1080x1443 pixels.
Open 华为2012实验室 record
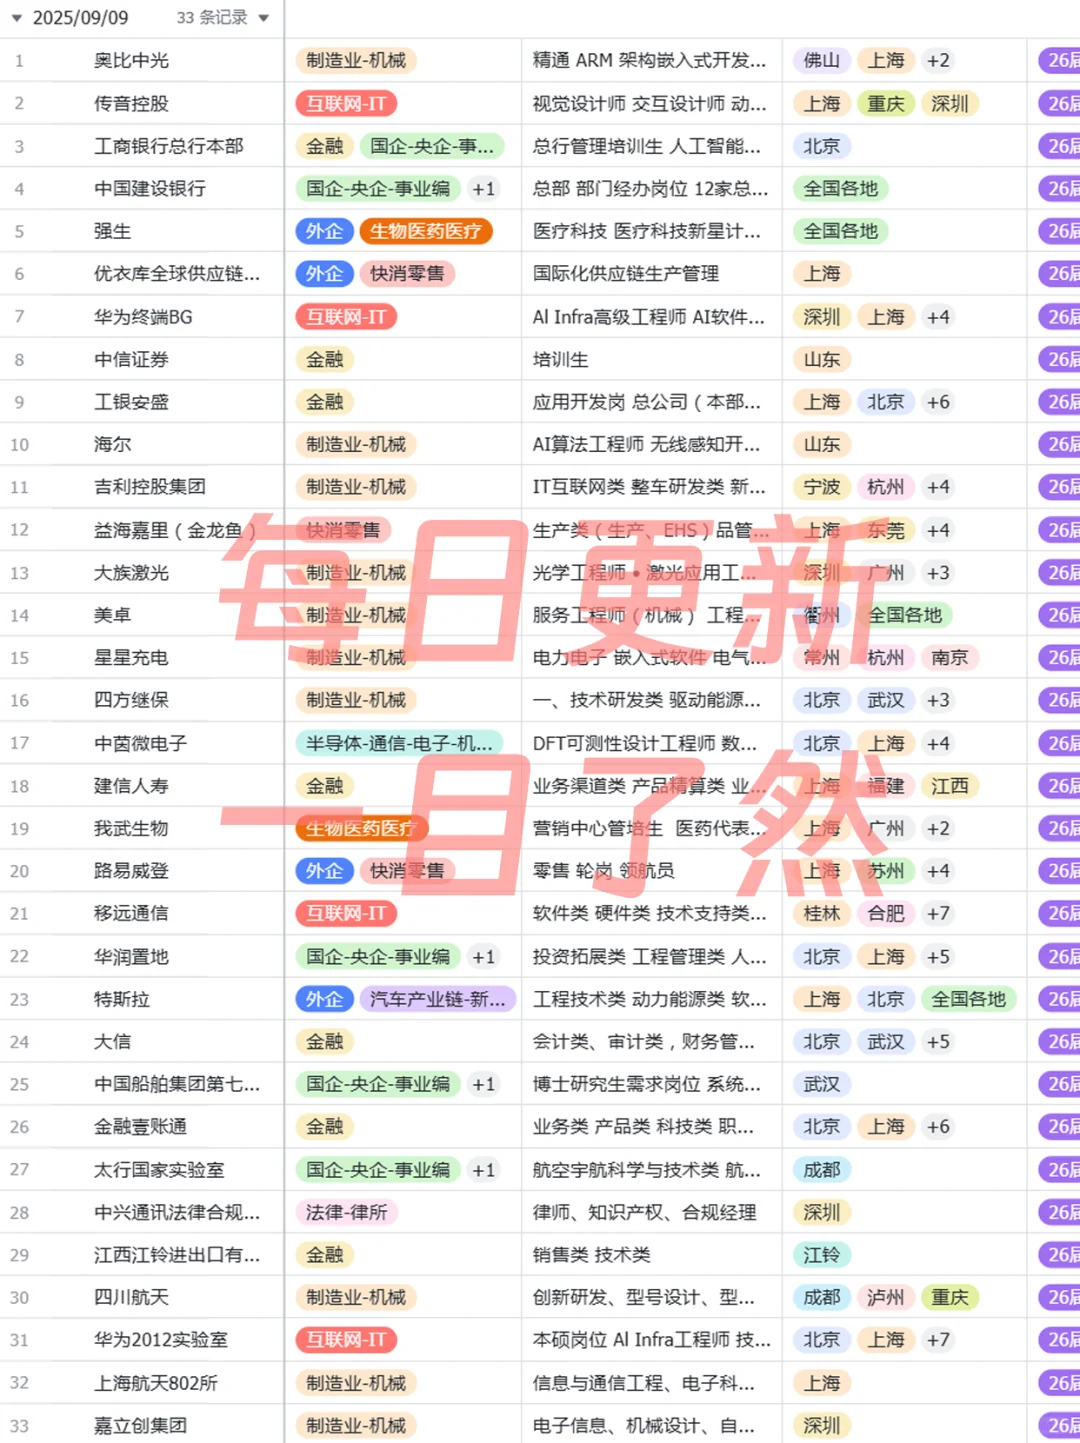pyautogui.click(x=160, y=1340)
